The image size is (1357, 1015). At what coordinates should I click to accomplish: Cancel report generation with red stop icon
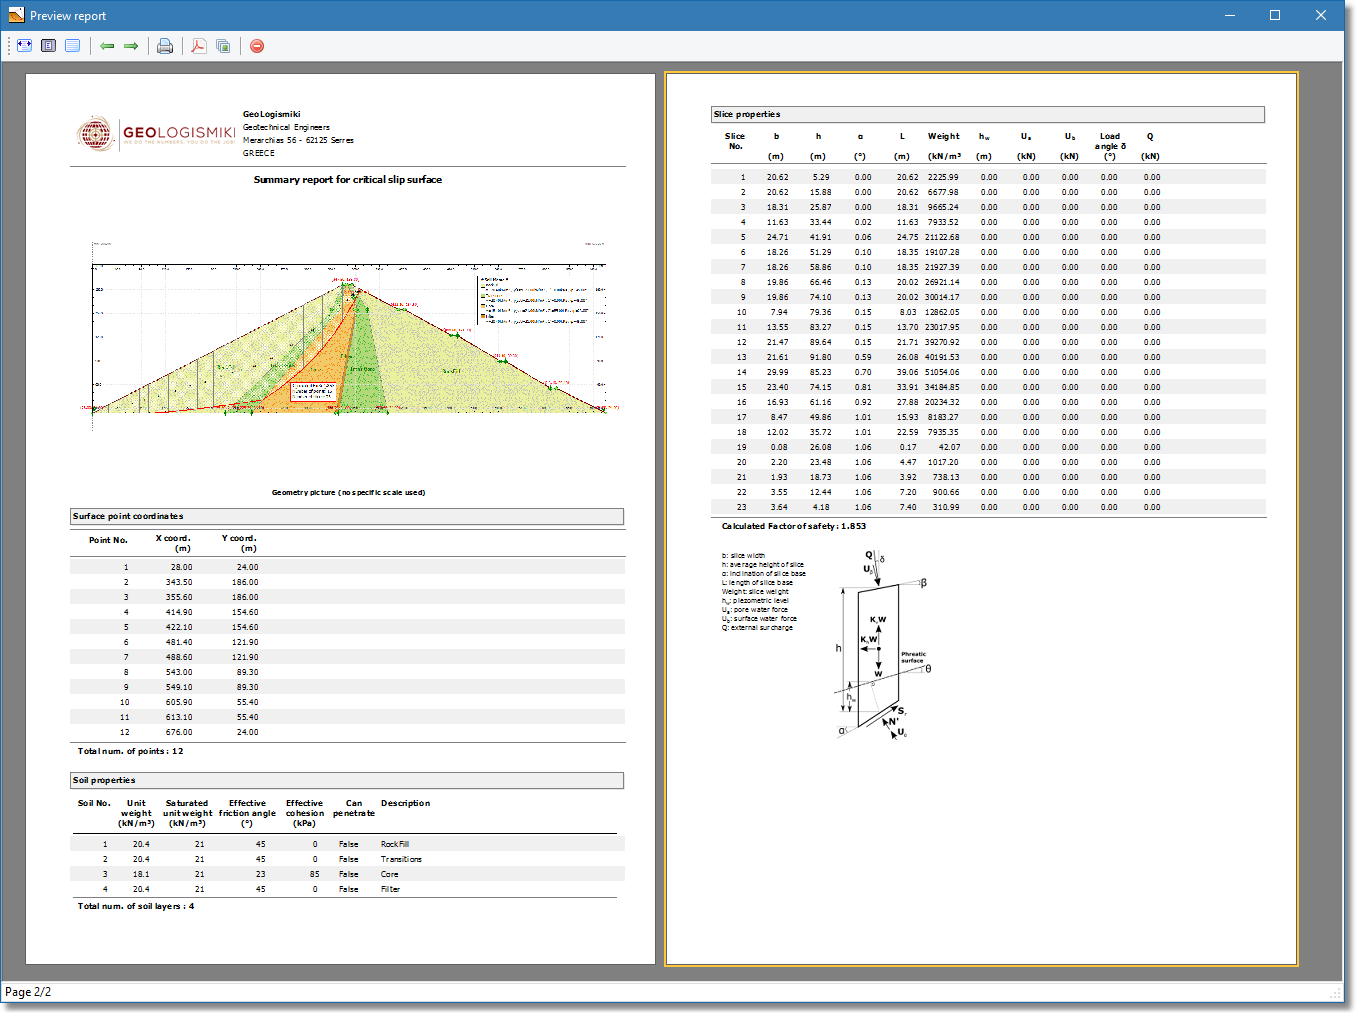pyautogui.click(x=256, y=46)
